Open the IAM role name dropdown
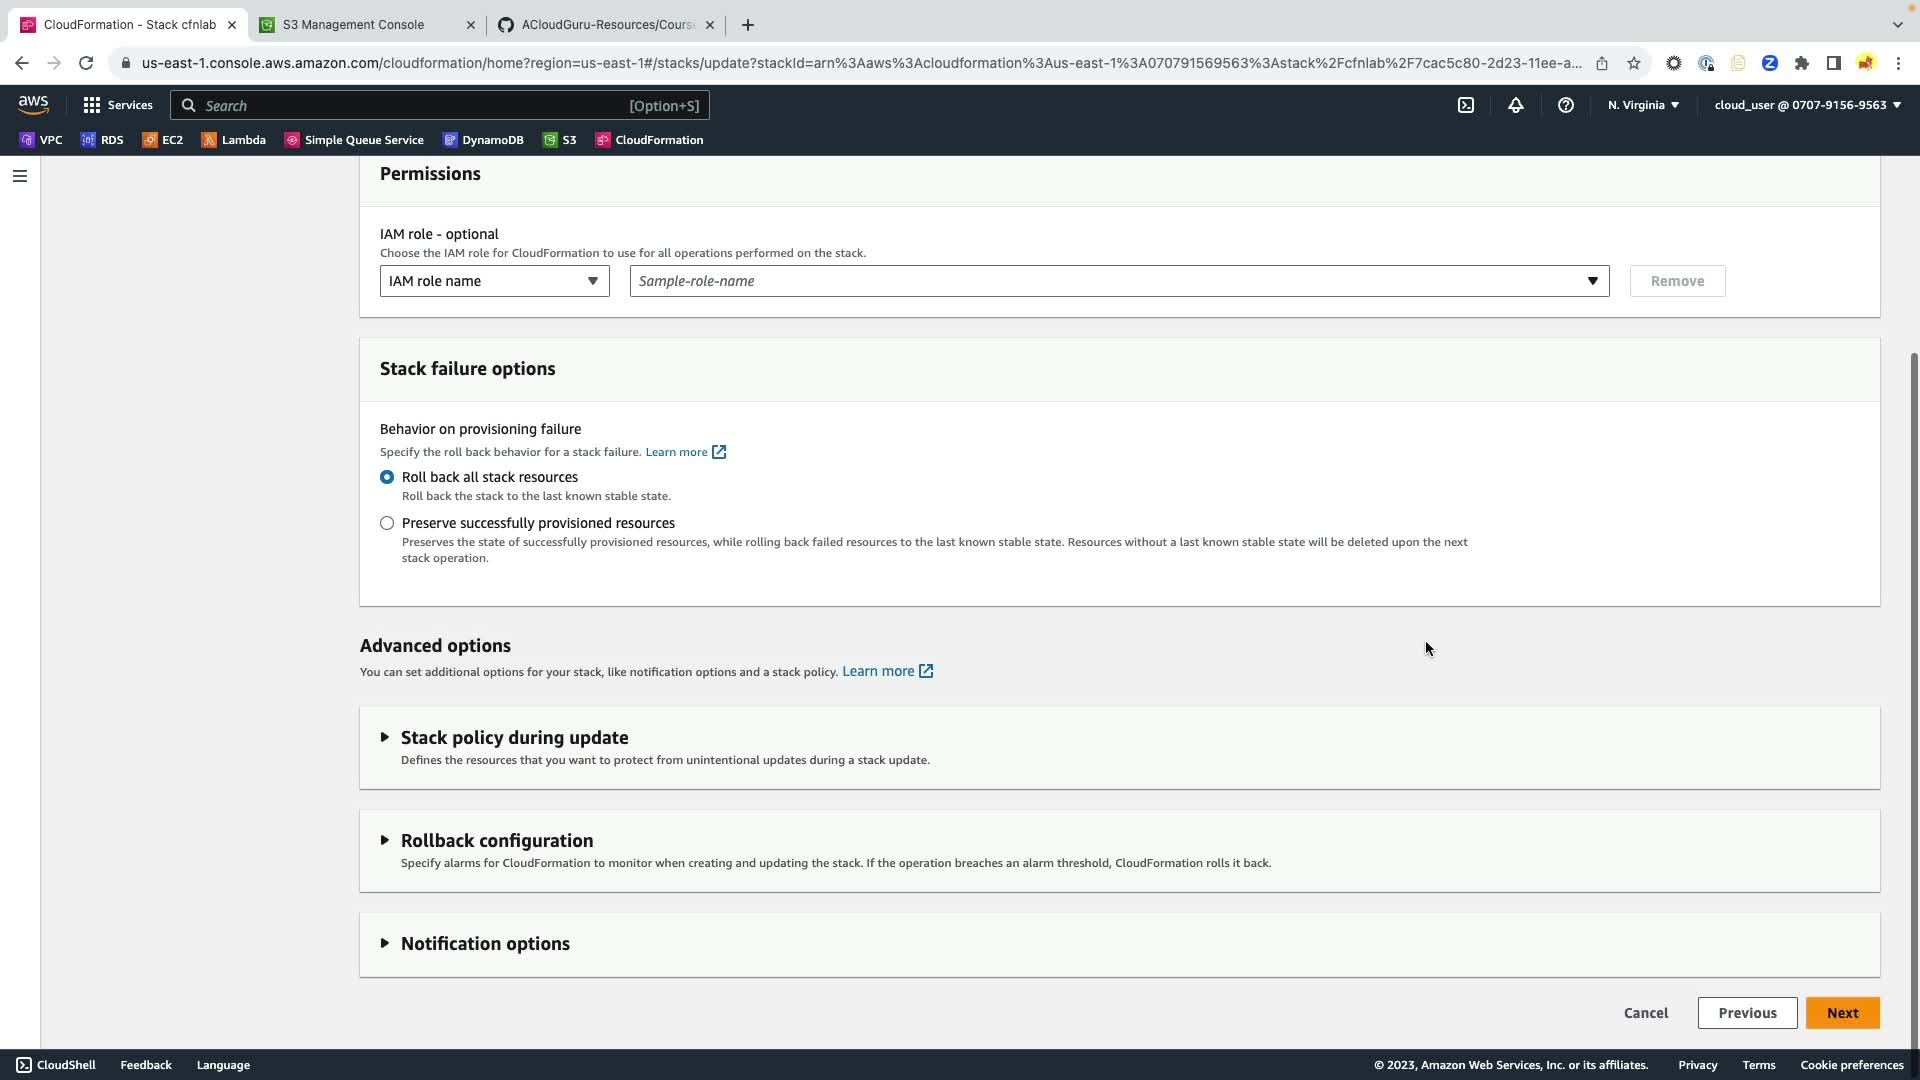 click(494, 281)
